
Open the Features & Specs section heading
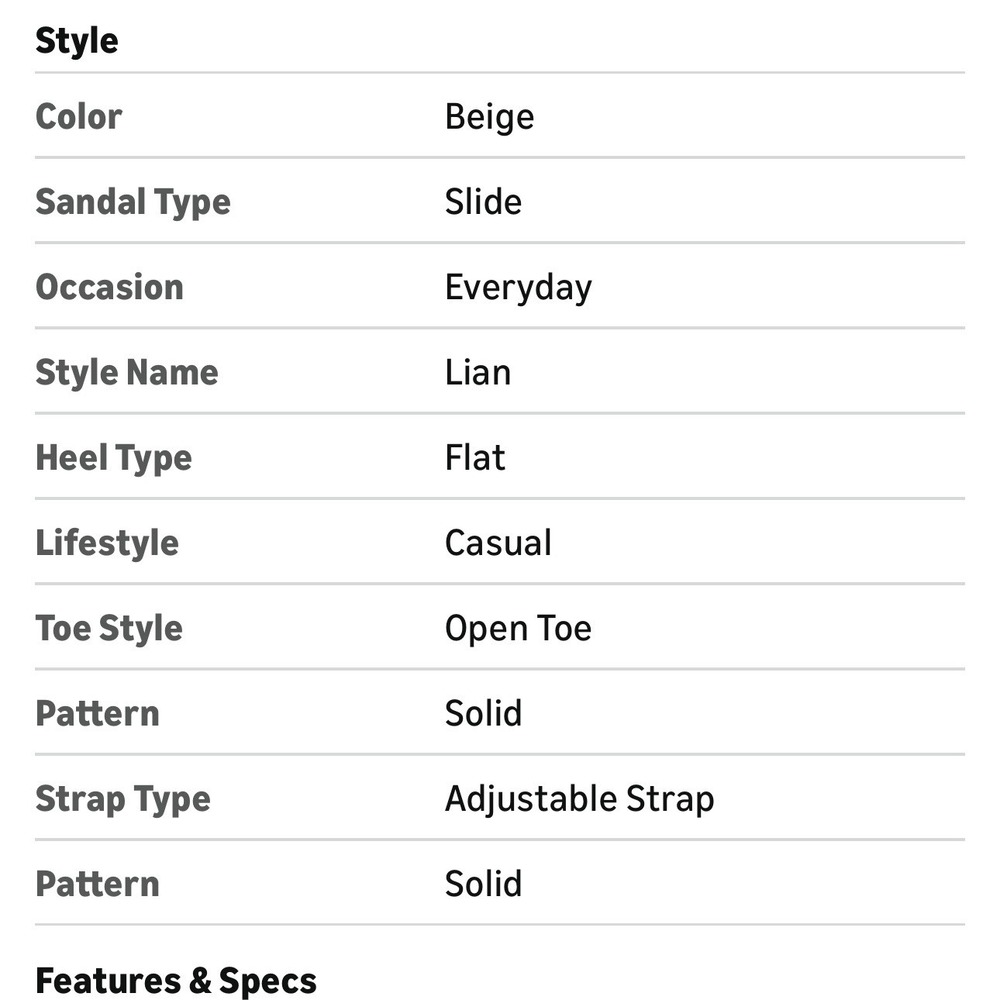pos(176,981)
